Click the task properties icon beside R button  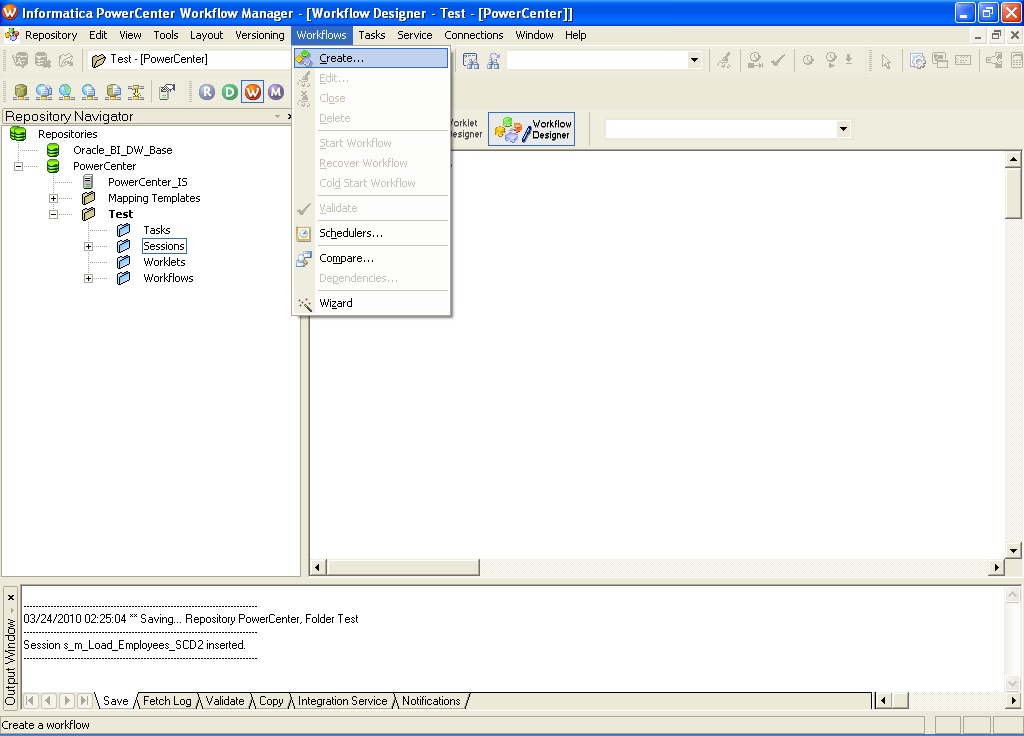coord(167,92)
